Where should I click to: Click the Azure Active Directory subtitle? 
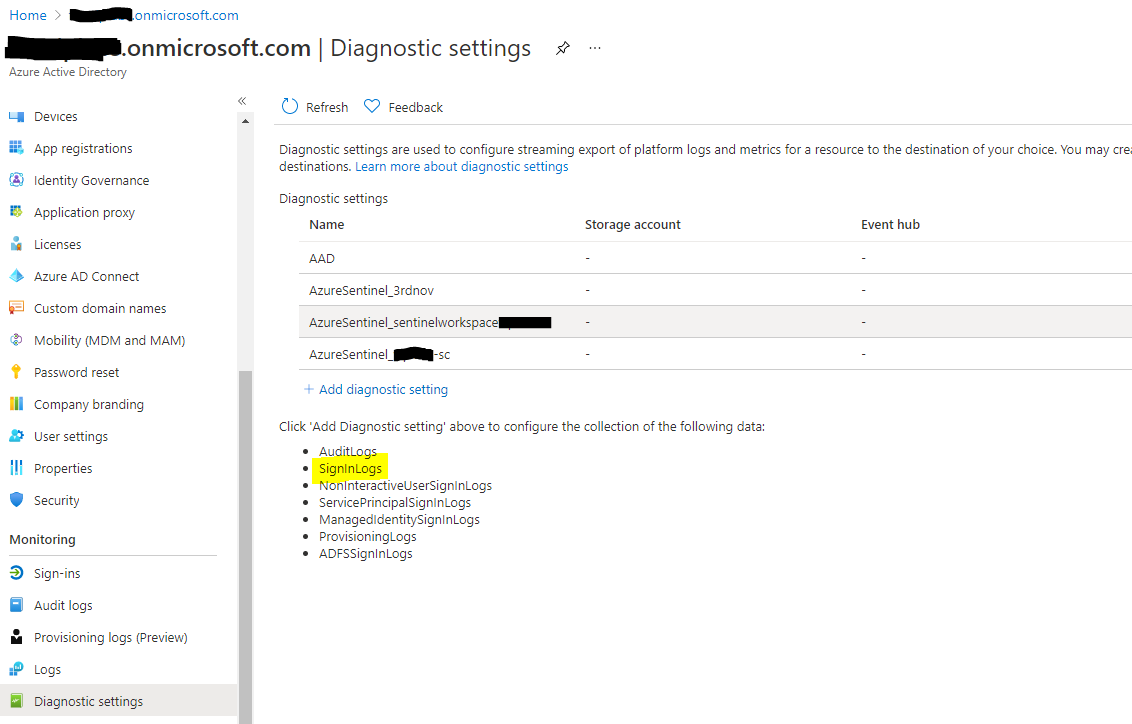(68, 72)
